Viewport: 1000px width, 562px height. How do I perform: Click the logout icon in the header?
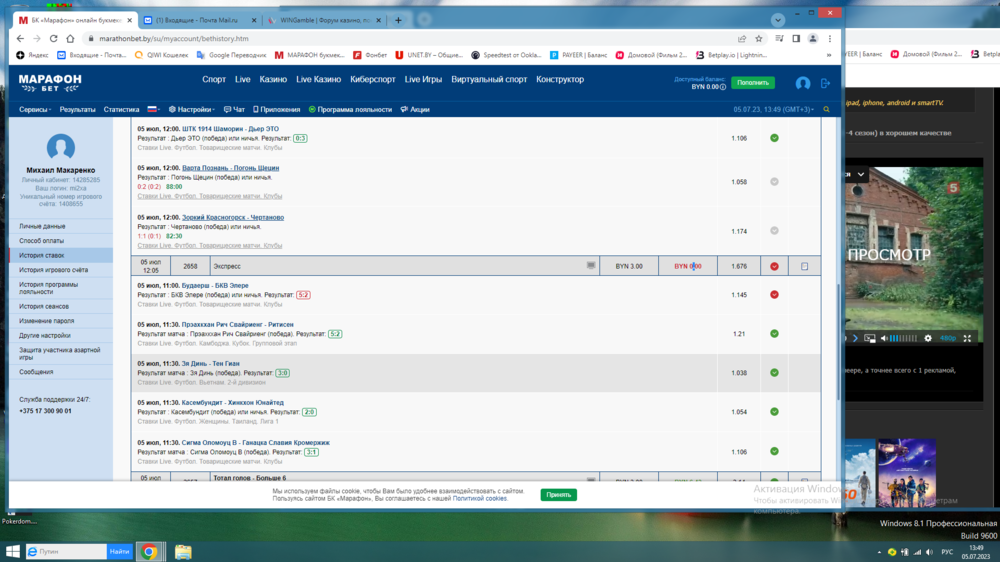[825, 84]
